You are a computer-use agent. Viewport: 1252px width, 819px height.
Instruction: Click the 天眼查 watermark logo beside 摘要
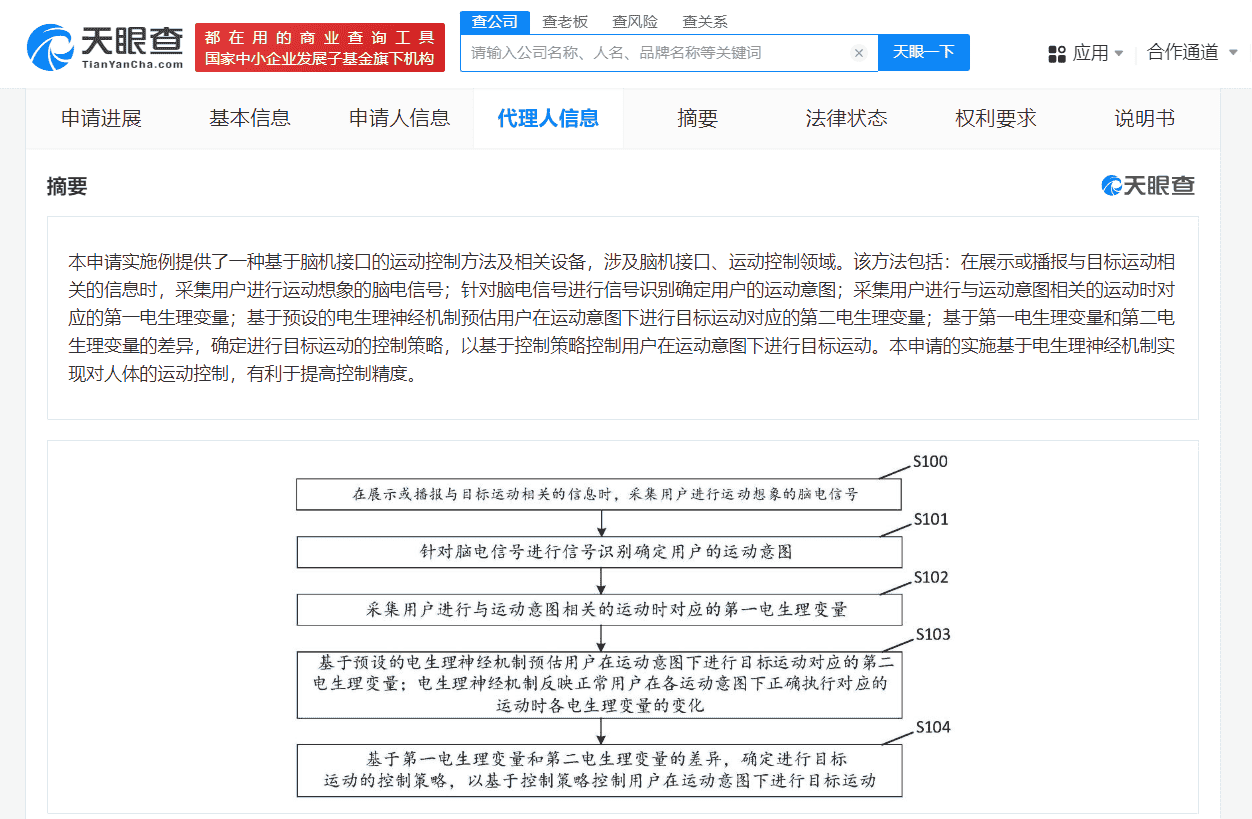tap(1148, 186)
